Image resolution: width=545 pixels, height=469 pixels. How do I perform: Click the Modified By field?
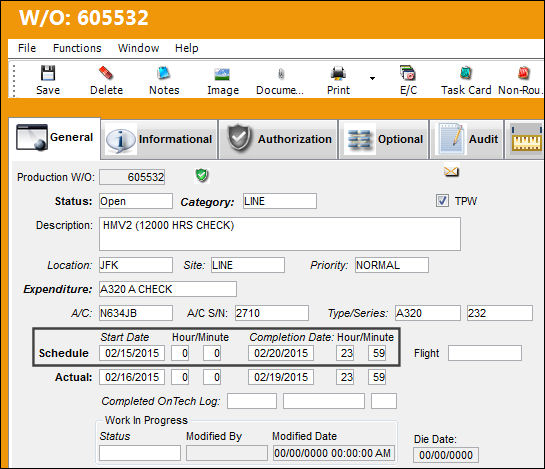[x=227, y=453]
